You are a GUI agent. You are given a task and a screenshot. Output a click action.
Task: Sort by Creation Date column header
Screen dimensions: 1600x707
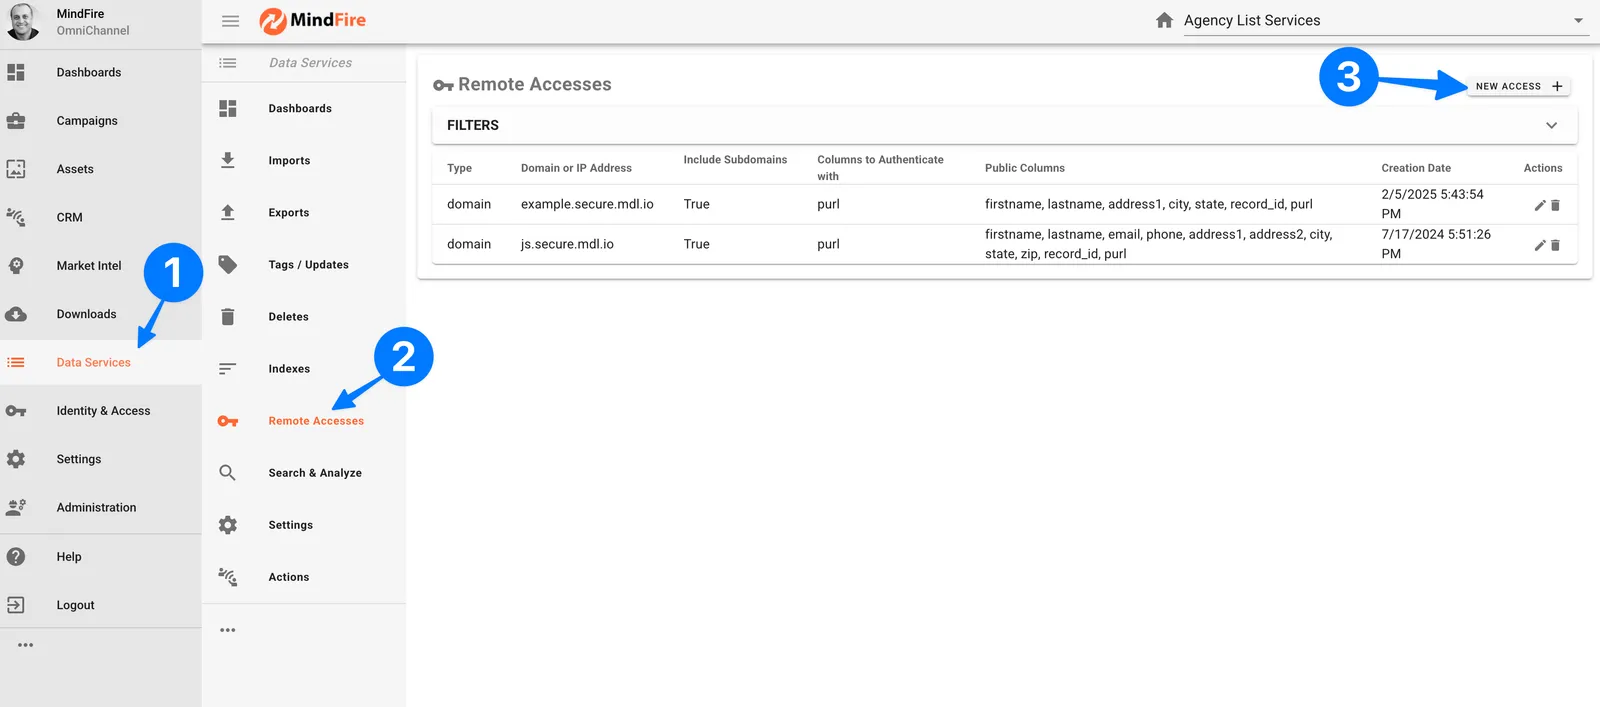click(1415, 168)
